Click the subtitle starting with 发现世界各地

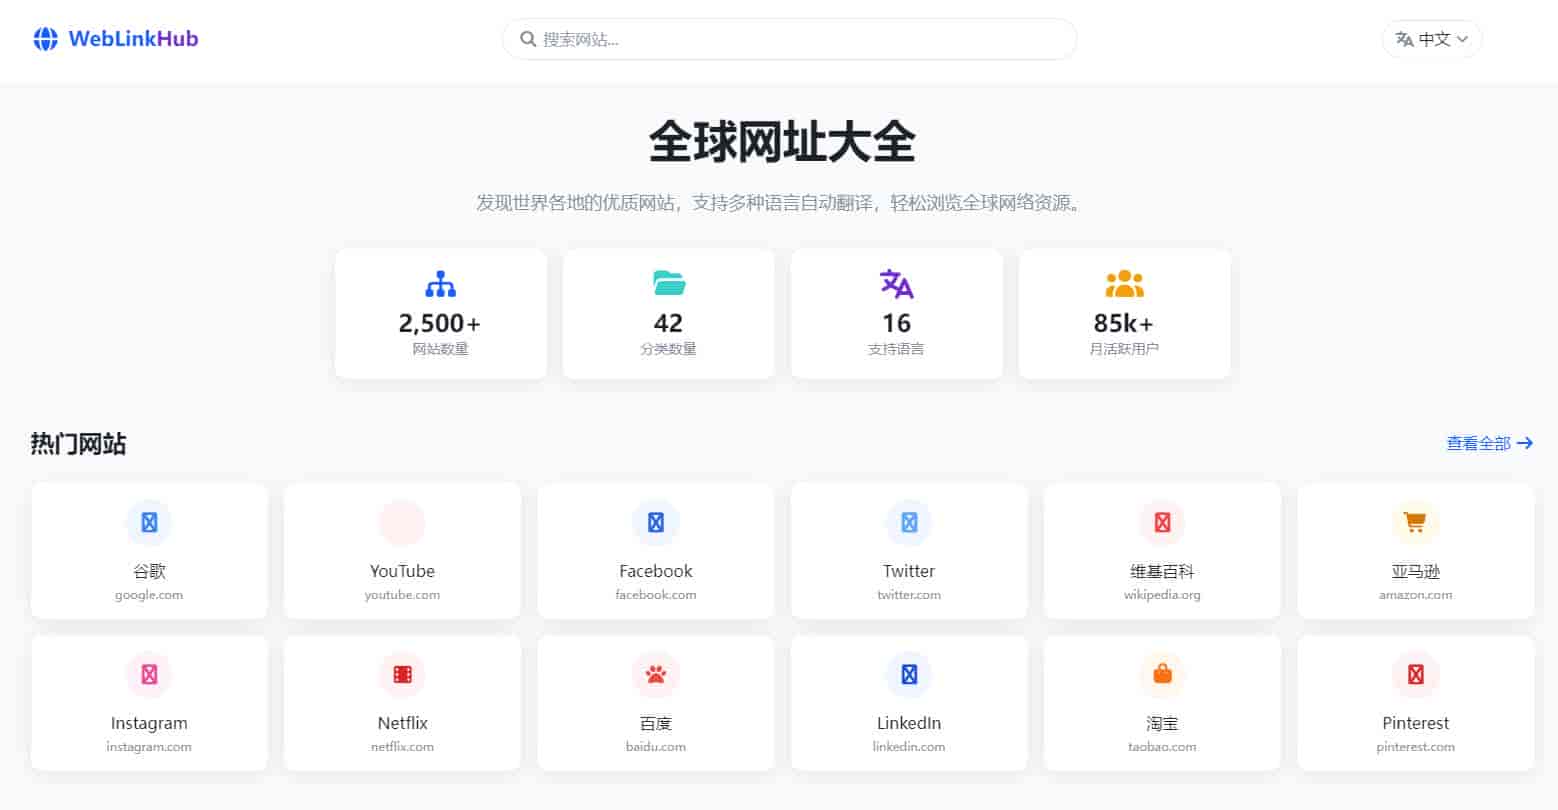[781, 203]
